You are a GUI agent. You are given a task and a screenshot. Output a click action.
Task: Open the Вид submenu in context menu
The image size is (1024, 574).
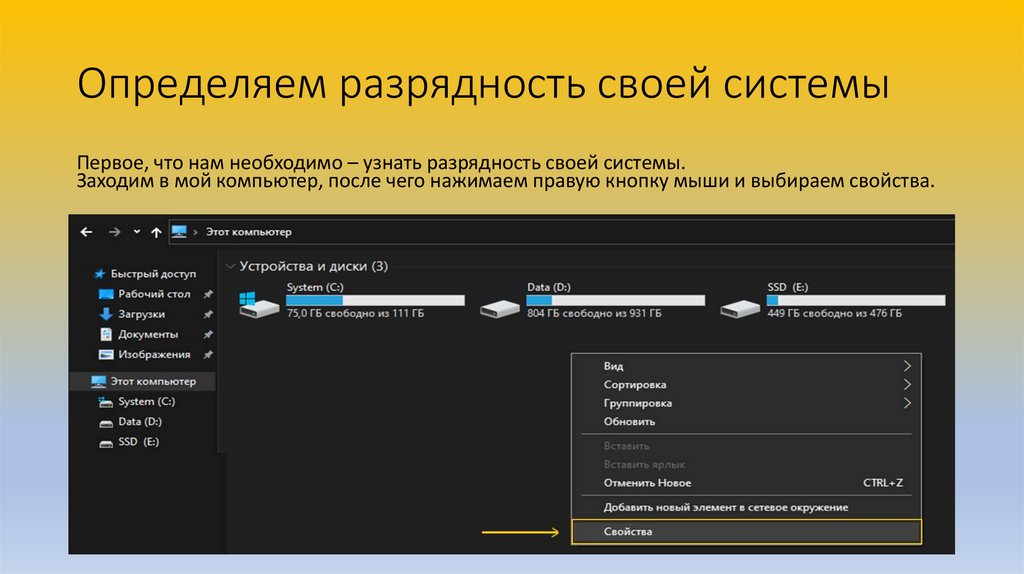pyautogui.click(x=746, y=366)
